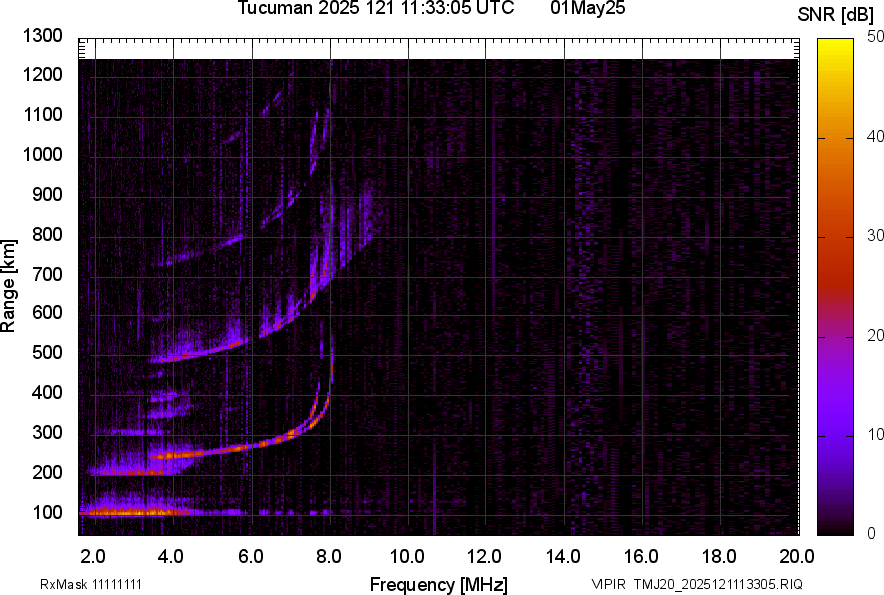This screenshot has width=884, height=595.
Task: Click the range tick label '1200'
Action: pos(42,74)
